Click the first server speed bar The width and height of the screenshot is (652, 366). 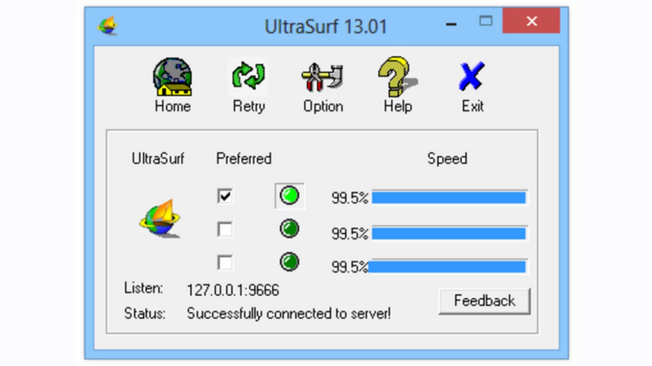[x=449, y=197]
